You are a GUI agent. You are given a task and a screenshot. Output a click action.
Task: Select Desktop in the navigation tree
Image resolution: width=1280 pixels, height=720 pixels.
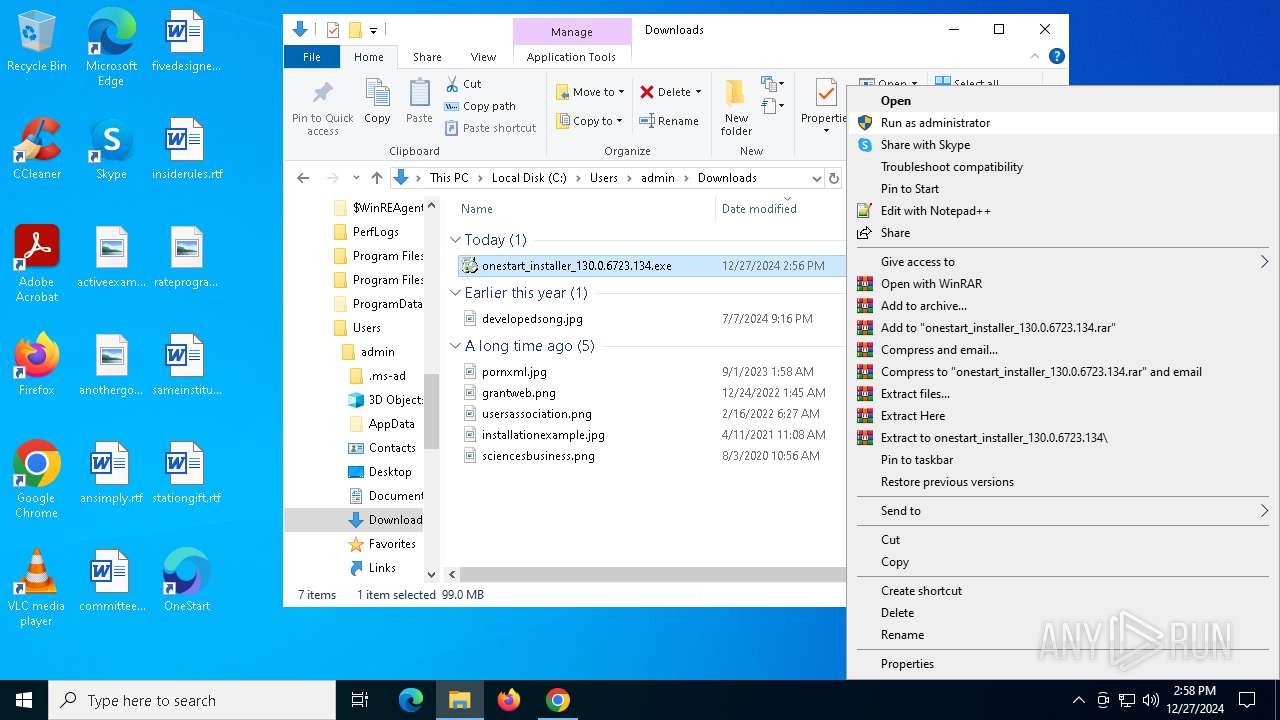pyautogui.click(x=389, y=472)
